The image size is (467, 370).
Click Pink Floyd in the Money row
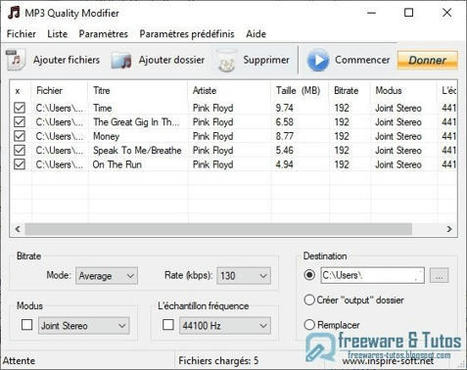pos(213,136)
